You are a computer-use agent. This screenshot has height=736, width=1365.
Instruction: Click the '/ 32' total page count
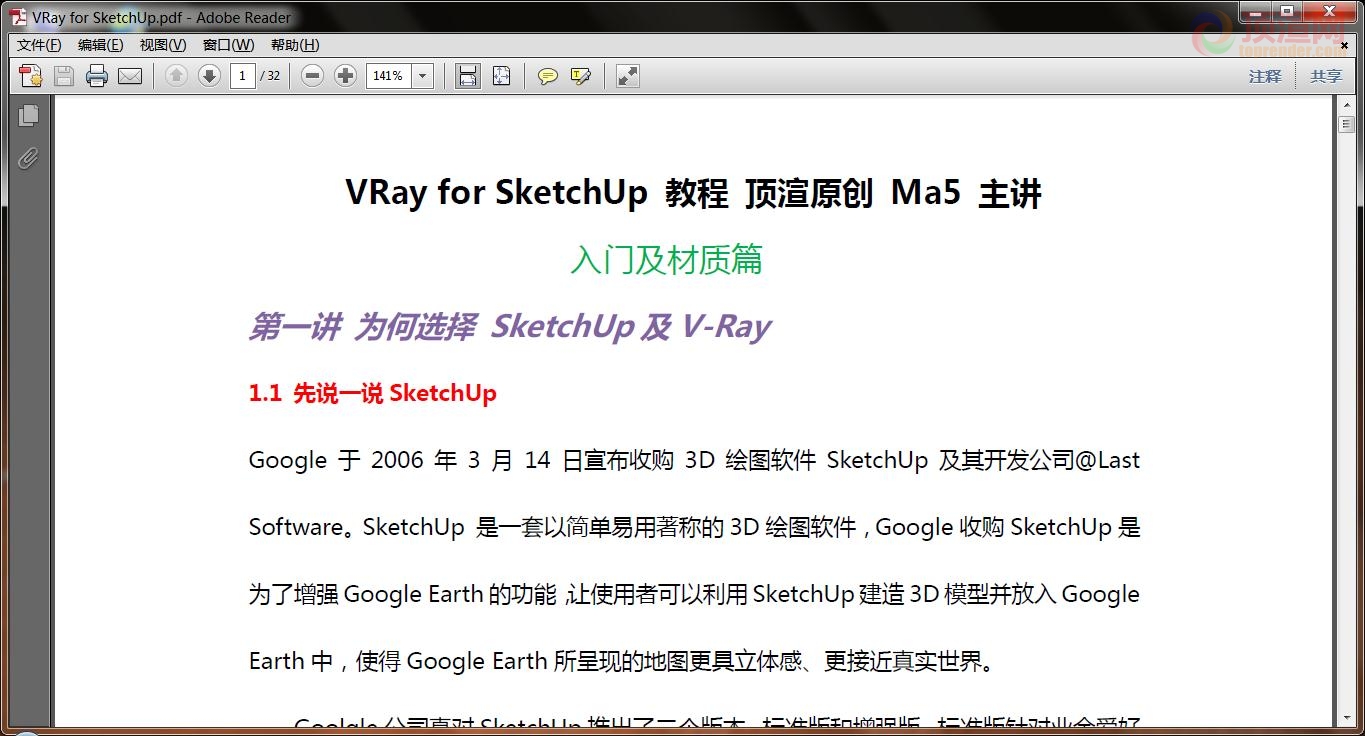point(270,76)
